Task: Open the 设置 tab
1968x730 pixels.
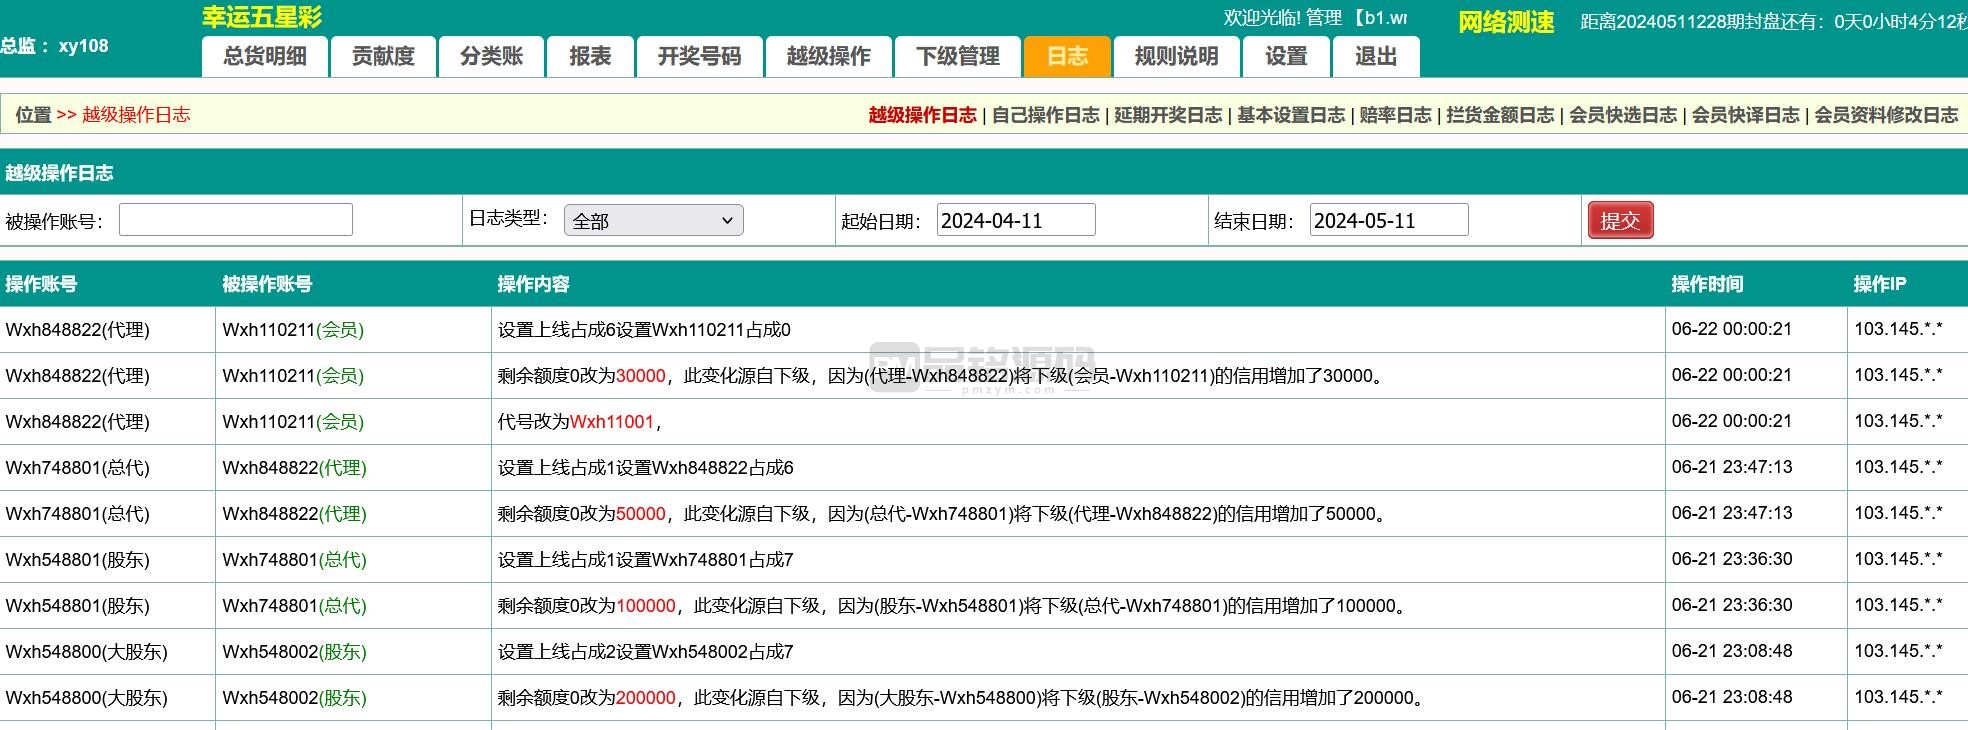Action: 1286,57
